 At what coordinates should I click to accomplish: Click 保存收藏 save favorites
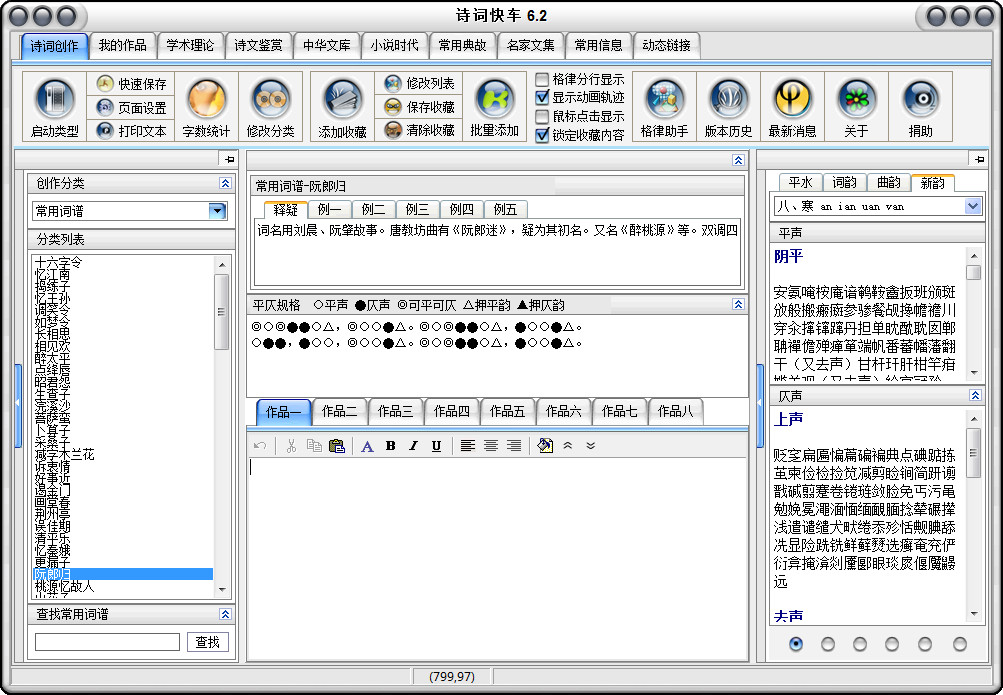[419, 107]
